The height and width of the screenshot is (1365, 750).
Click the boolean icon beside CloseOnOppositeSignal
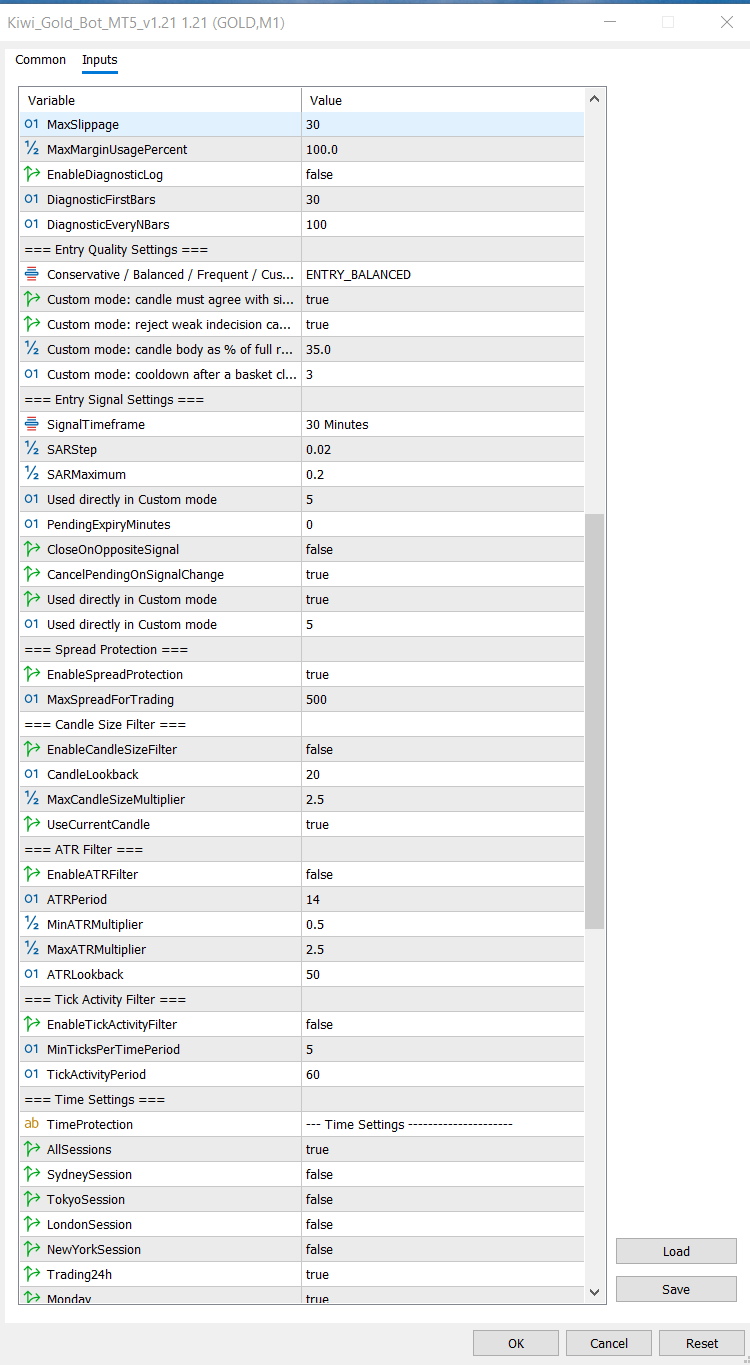(31, 549)
